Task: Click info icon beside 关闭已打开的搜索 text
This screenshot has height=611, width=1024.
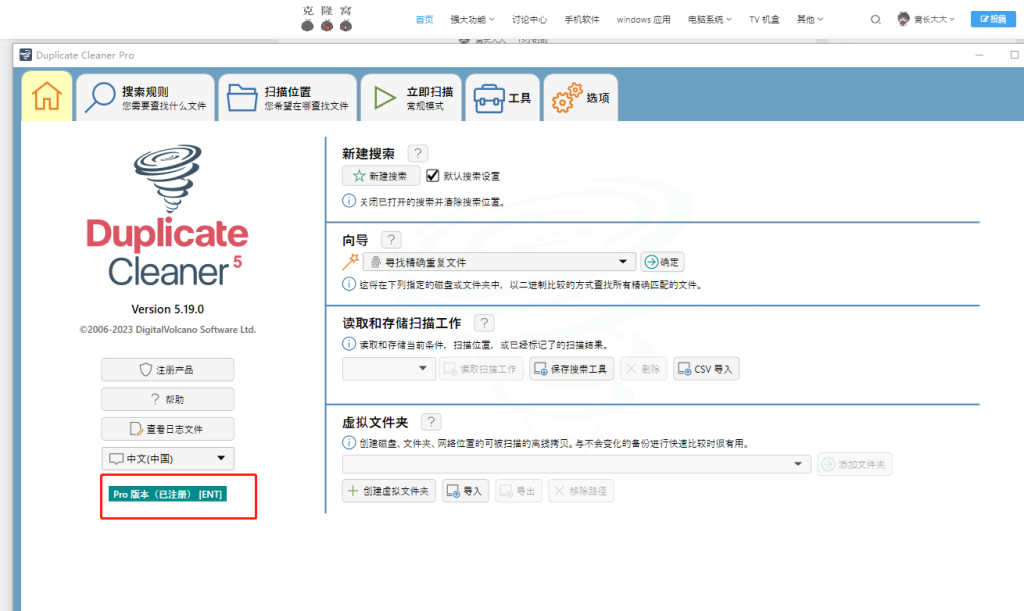Action: pos(349,201)
